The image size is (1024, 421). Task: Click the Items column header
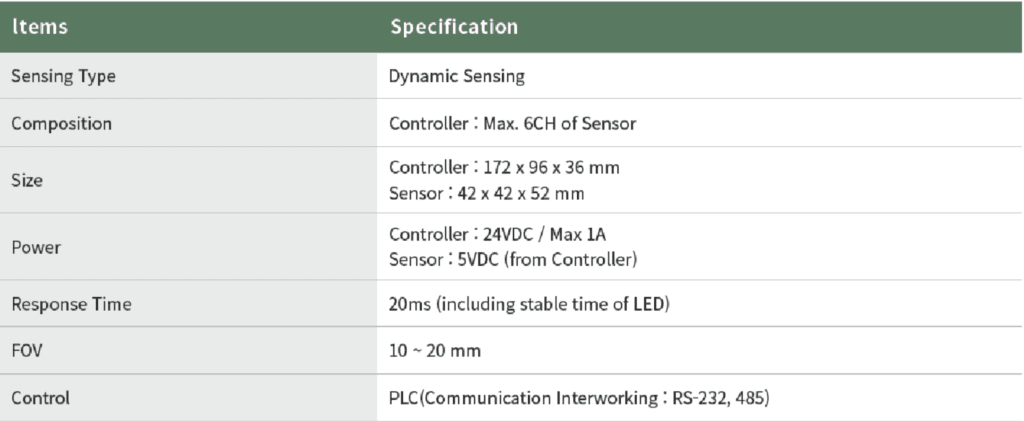click(x=40, y=27)
